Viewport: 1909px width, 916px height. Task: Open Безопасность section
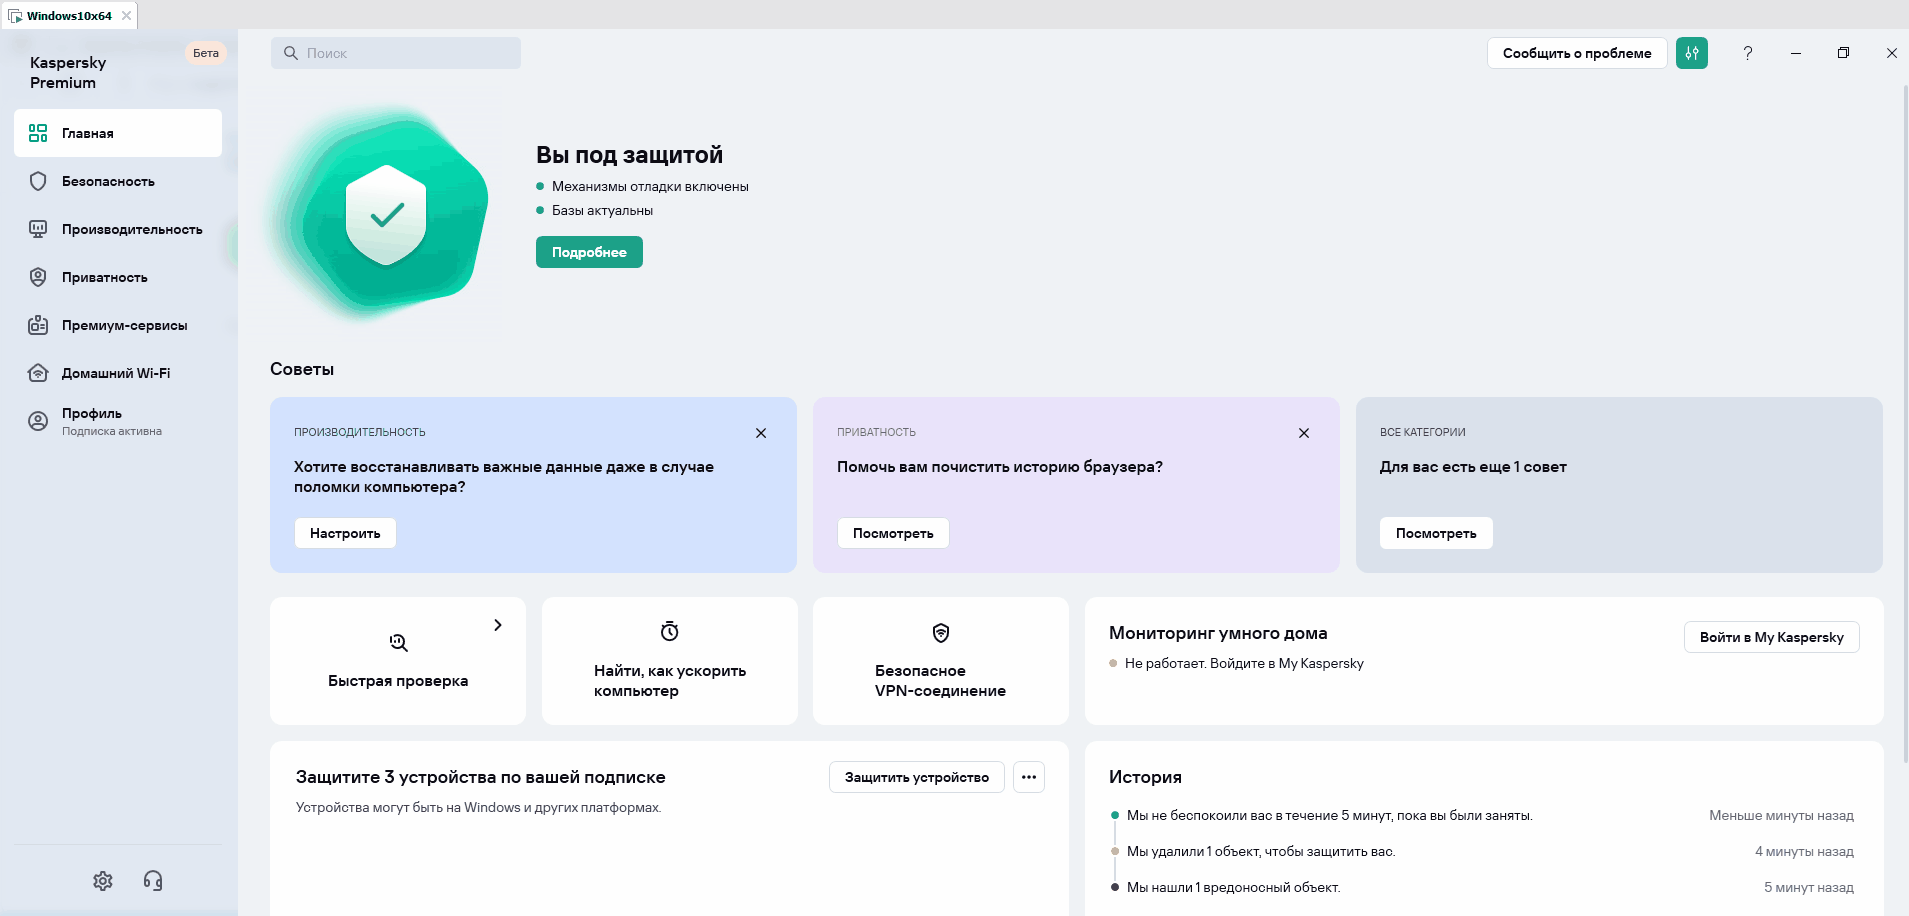pyautogui.click(x=118, y=181)
